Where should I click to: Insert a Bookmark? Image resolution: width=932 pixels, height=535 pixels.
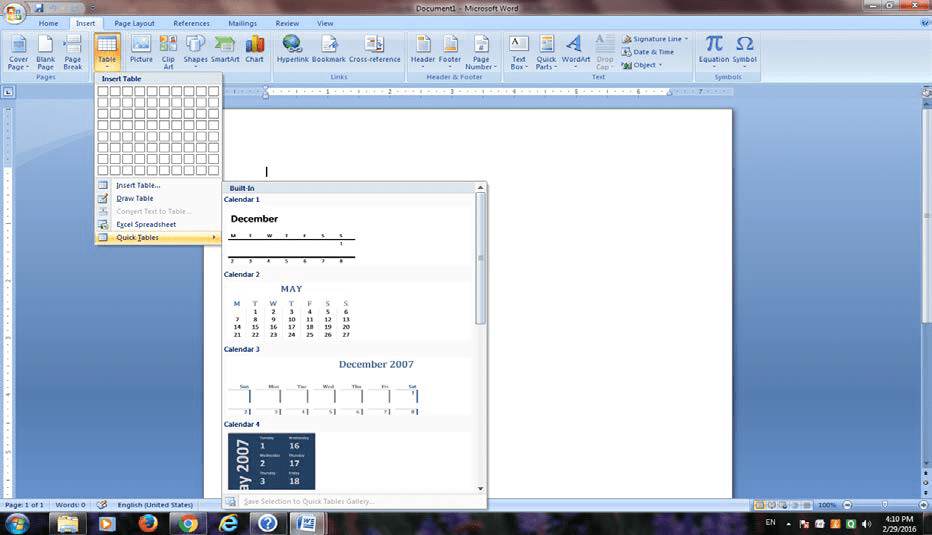[329, 49]
